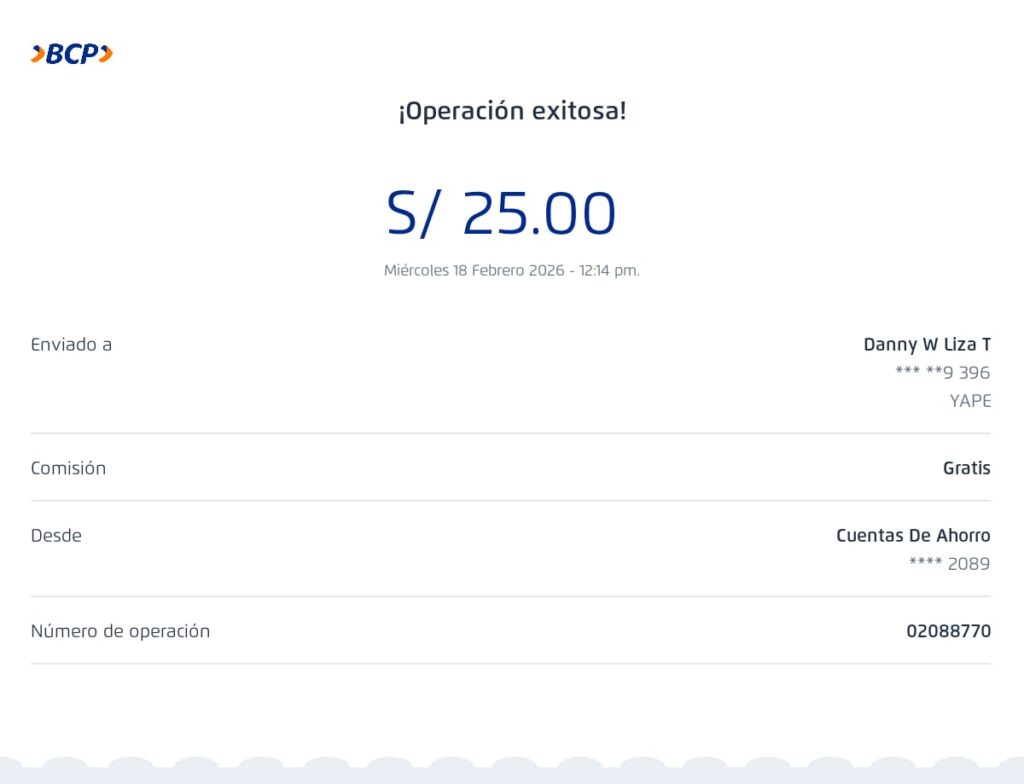The image size is (1024, 784).
Task: Click the "Comisión" label
Action: pyautogui.click(x=68, y=468)
